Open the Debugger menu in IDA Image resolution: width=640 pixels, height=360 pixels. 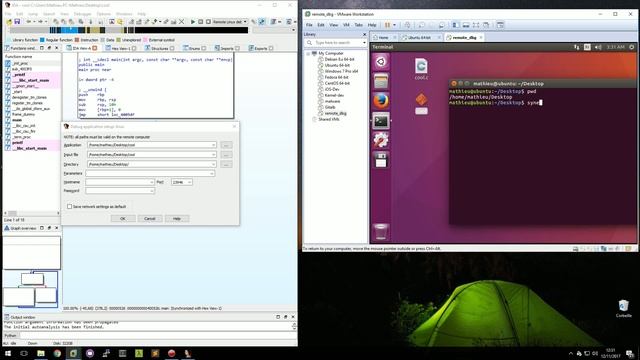pos(82,14)
